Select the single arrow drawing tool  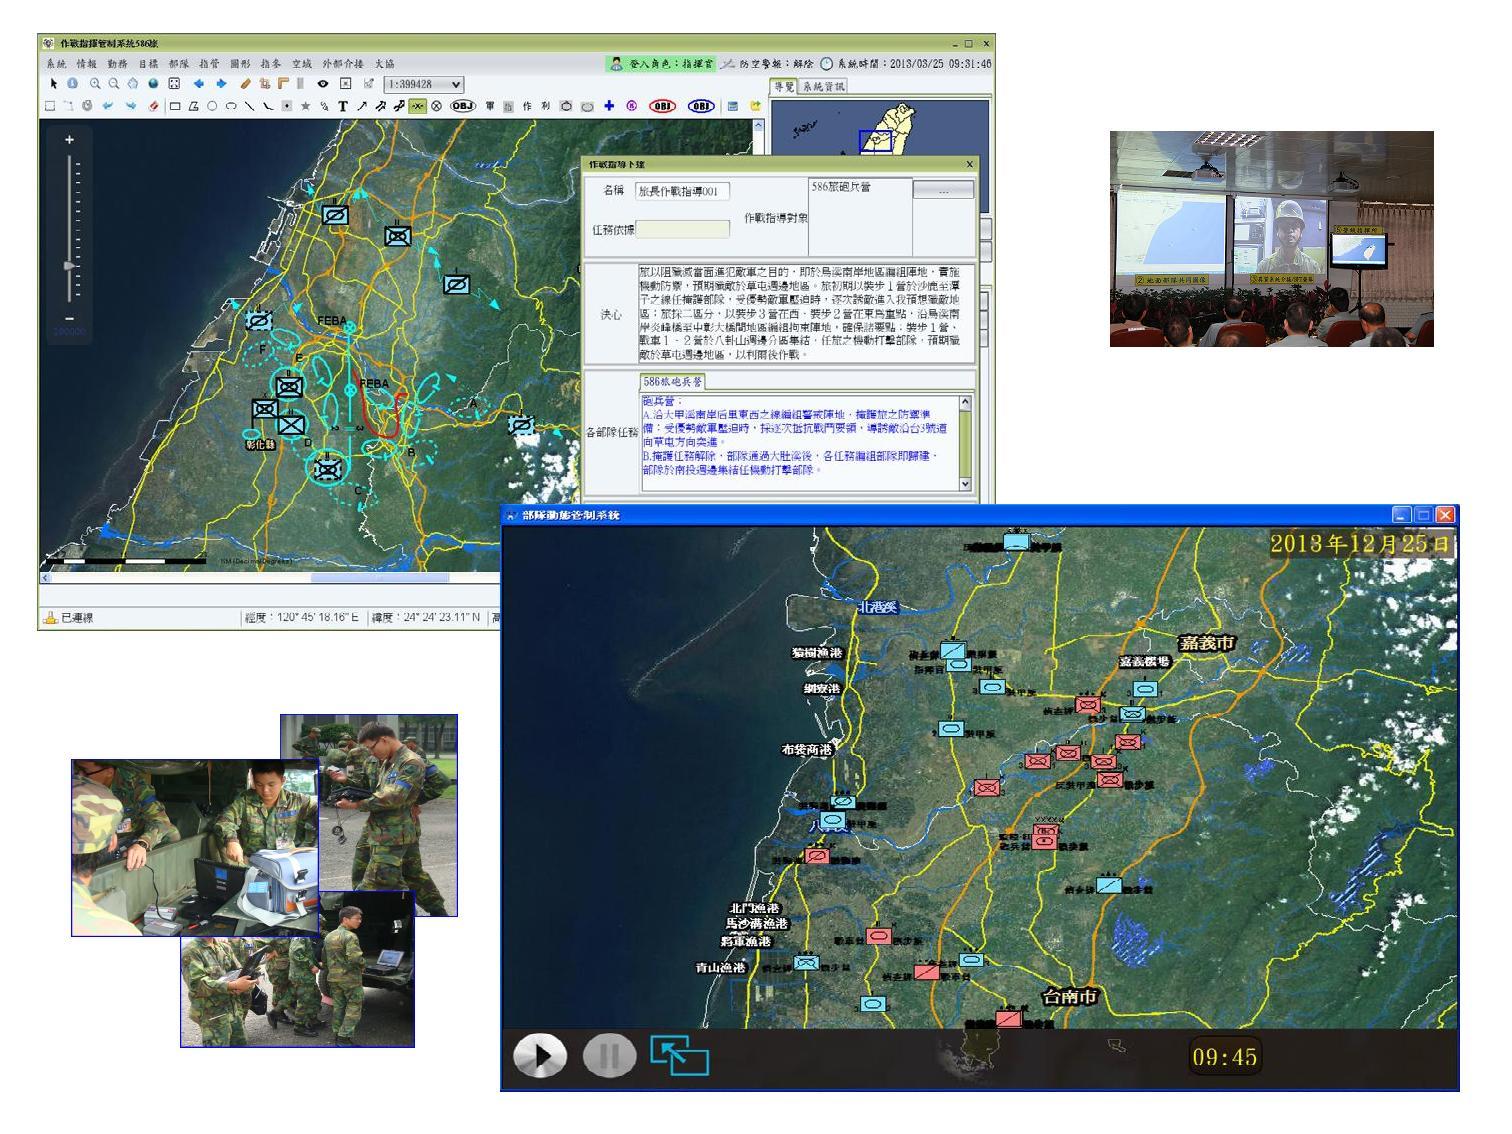(362, 106)
